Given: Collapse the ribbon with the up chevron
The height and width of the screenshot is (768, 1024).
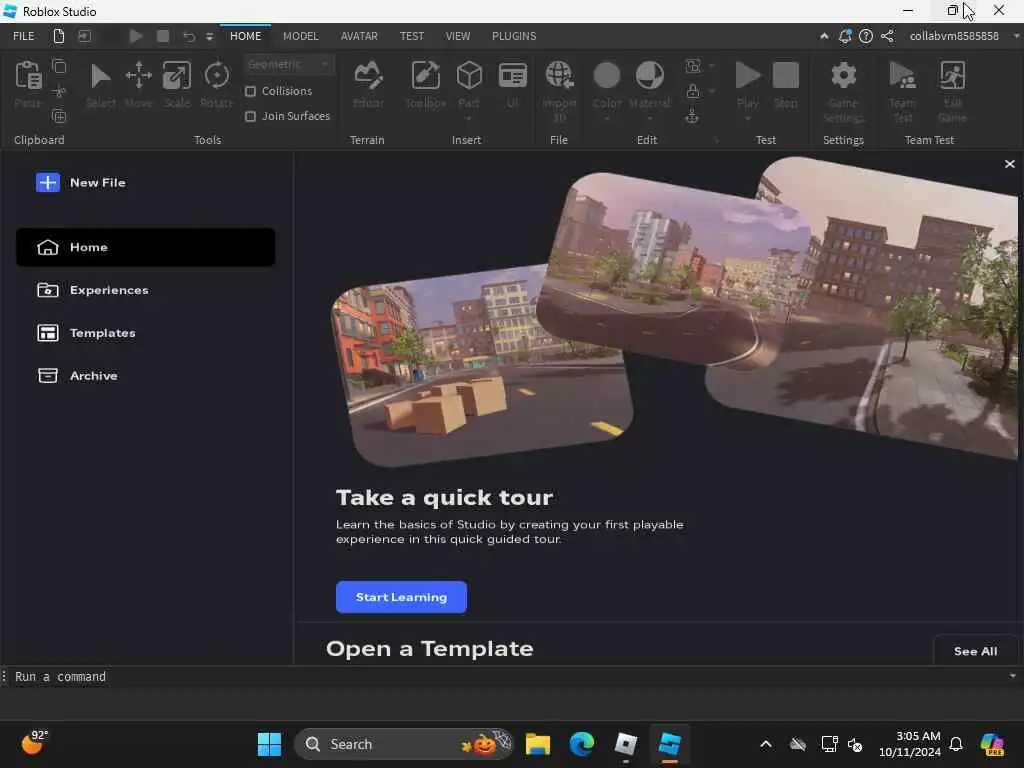Looking at the screenshot, I should 824,36.
